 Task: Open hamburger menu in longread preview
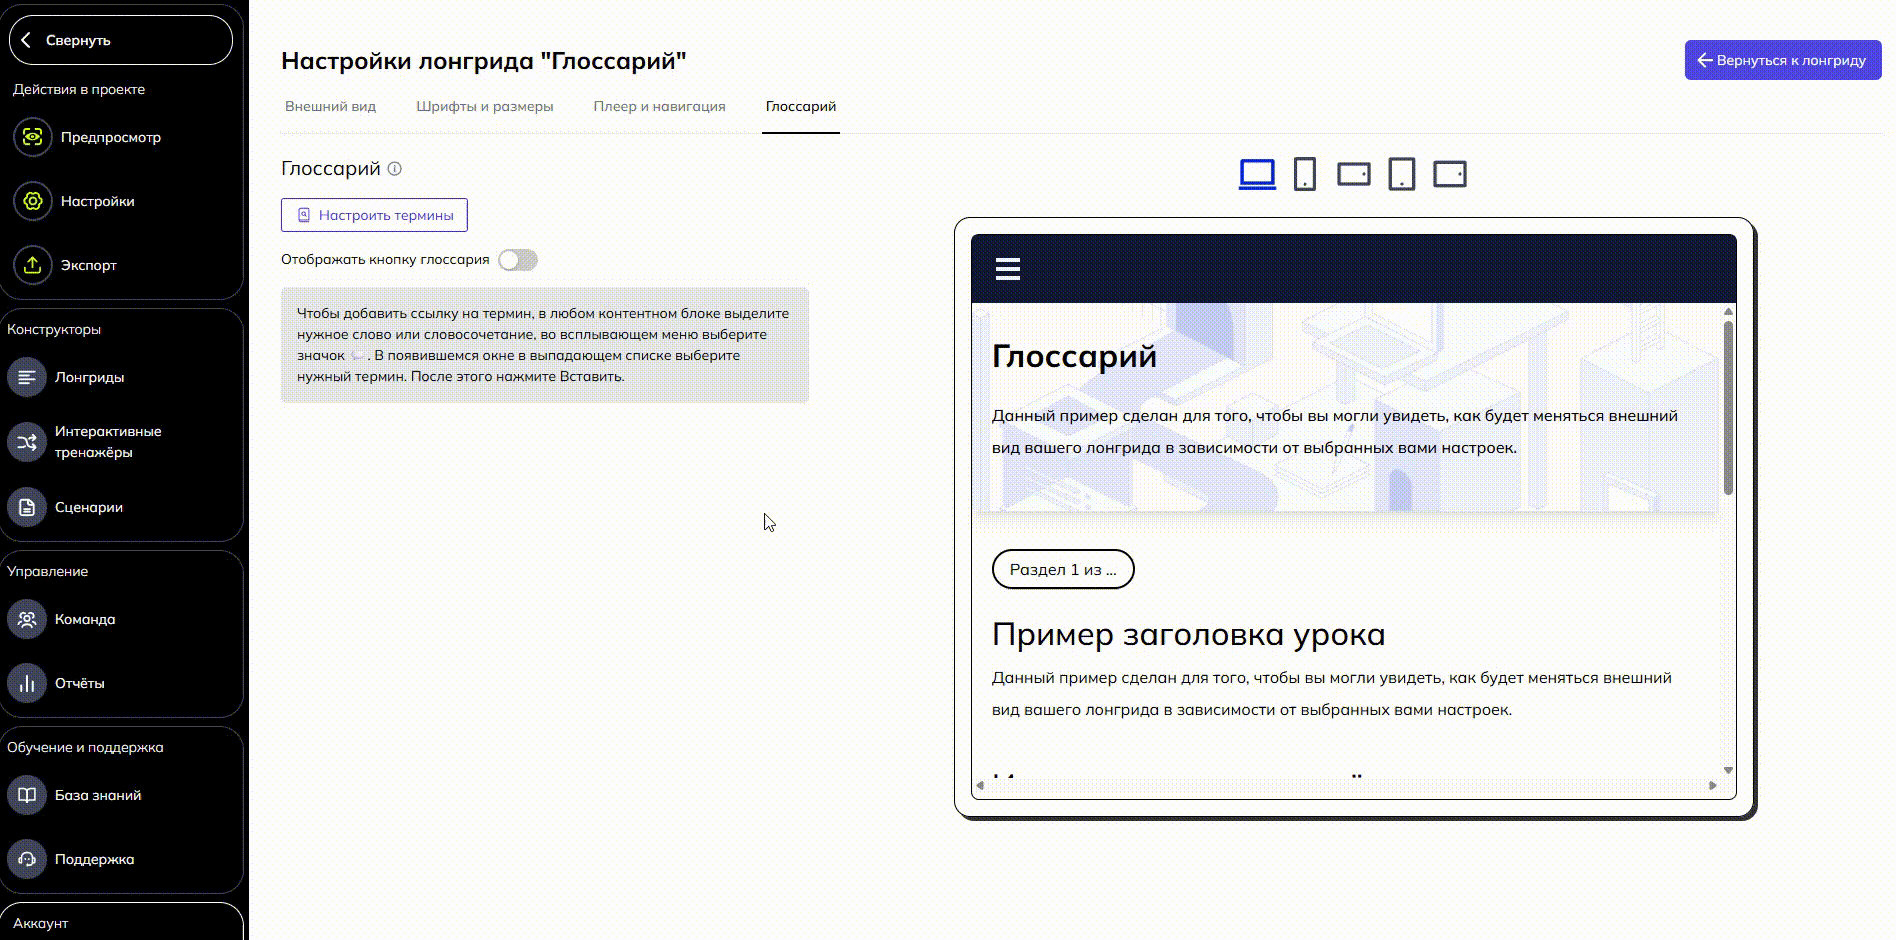(1008, 269)
